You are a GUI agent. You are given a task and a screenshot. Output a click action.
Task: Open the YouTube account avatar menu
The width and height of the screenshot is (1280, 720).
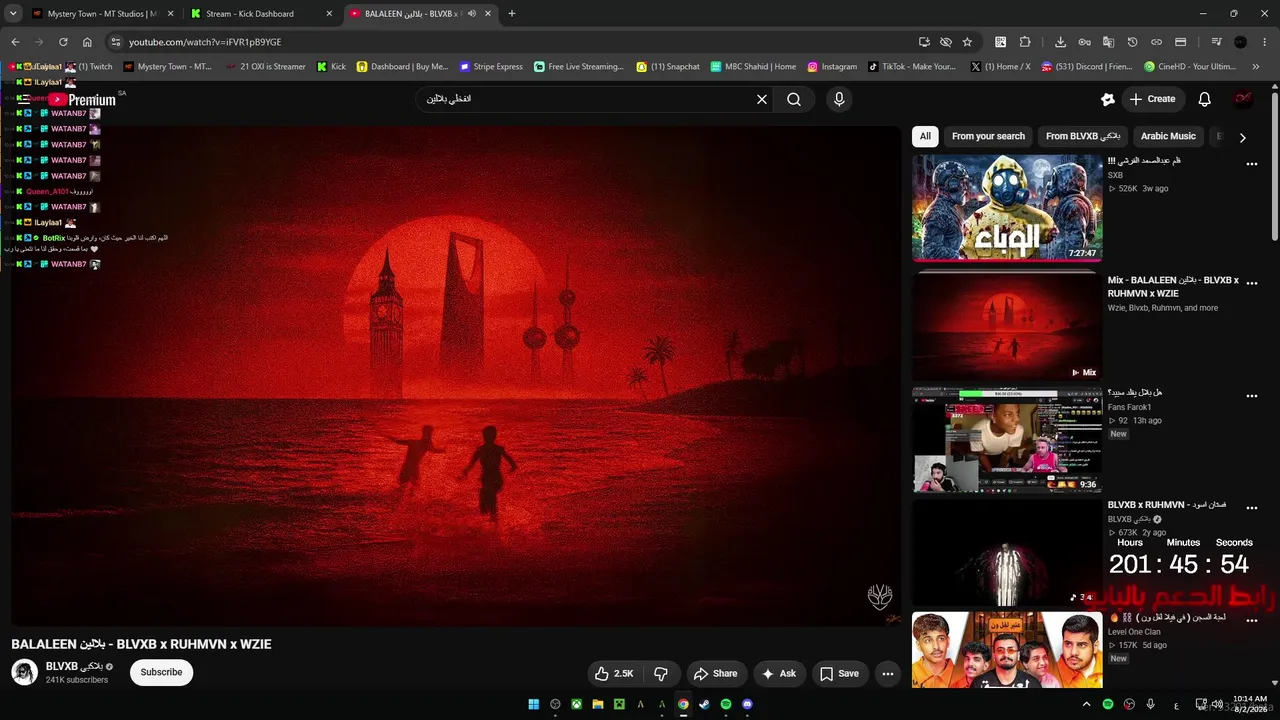pyautogui.click(x=1243, y=99)
